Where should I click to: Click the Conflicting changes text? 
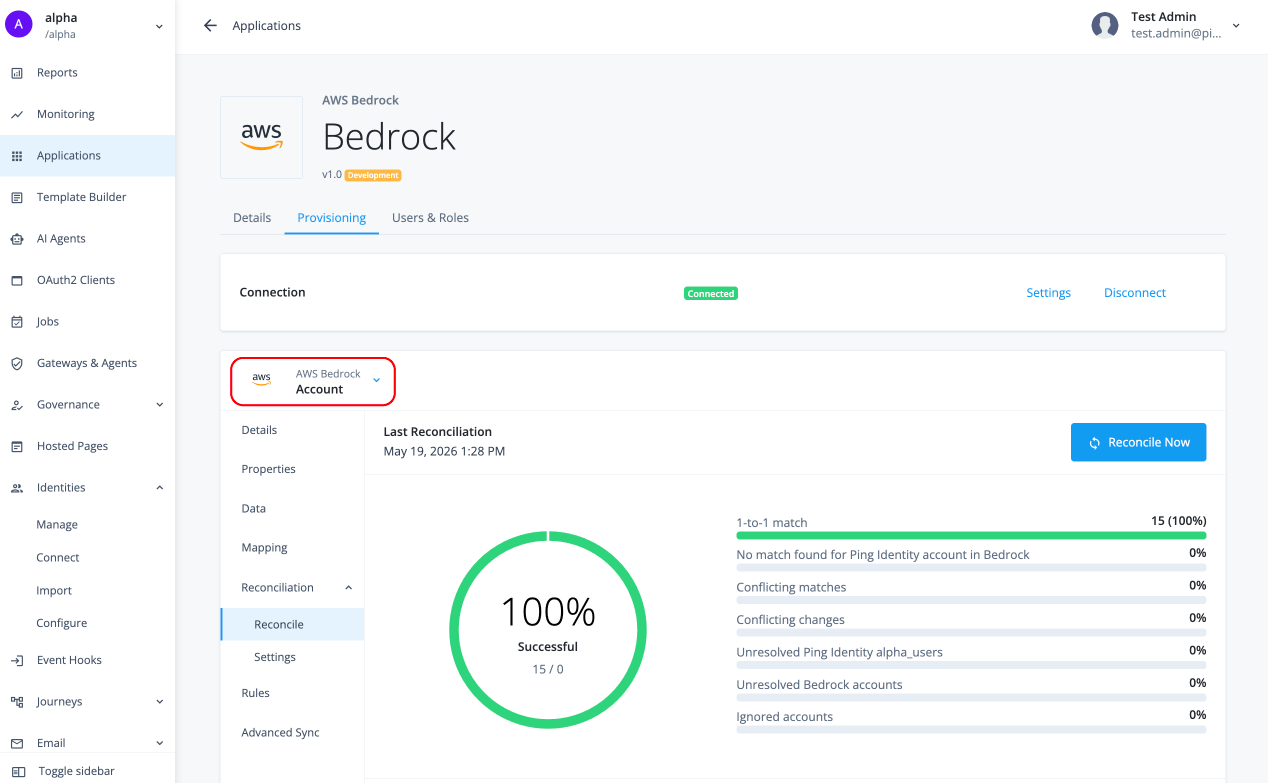click(x=790, y=620)
